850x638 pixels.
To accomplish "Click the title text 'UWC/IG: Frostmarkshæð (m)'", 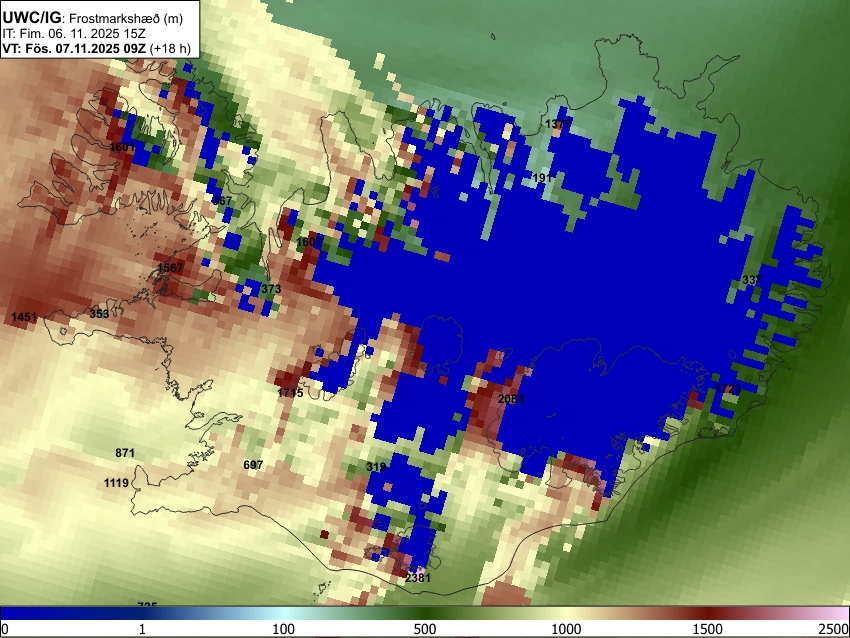I will pos(93,18).
